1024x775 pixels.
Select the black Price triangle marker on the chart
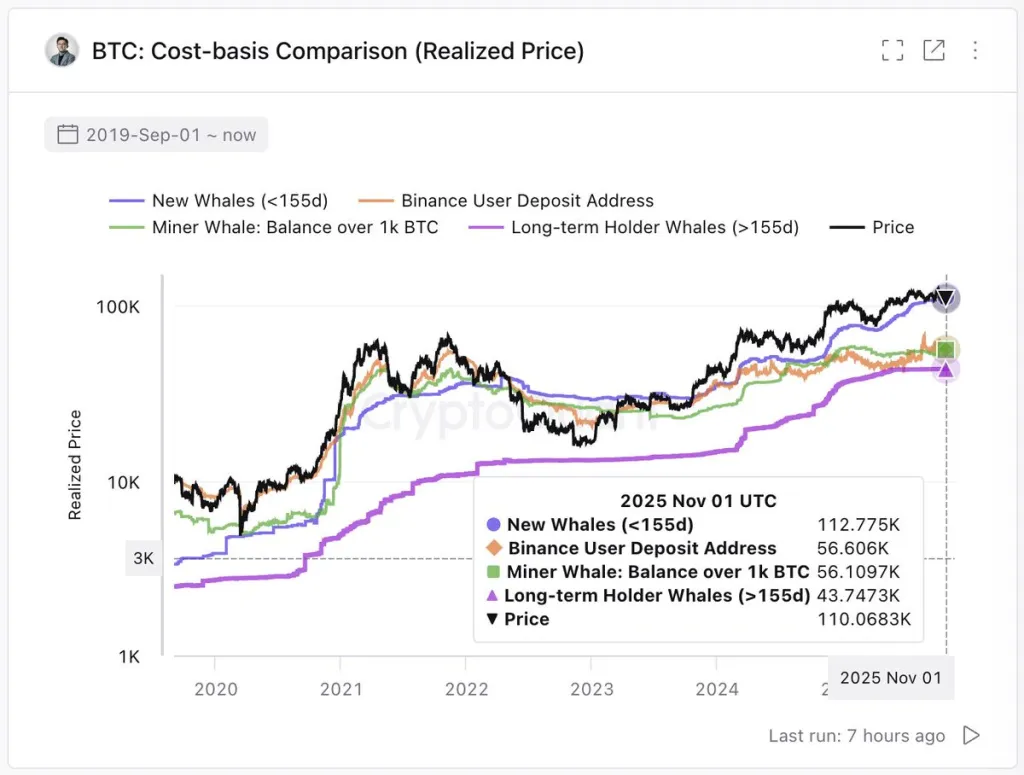click(945, 297)
